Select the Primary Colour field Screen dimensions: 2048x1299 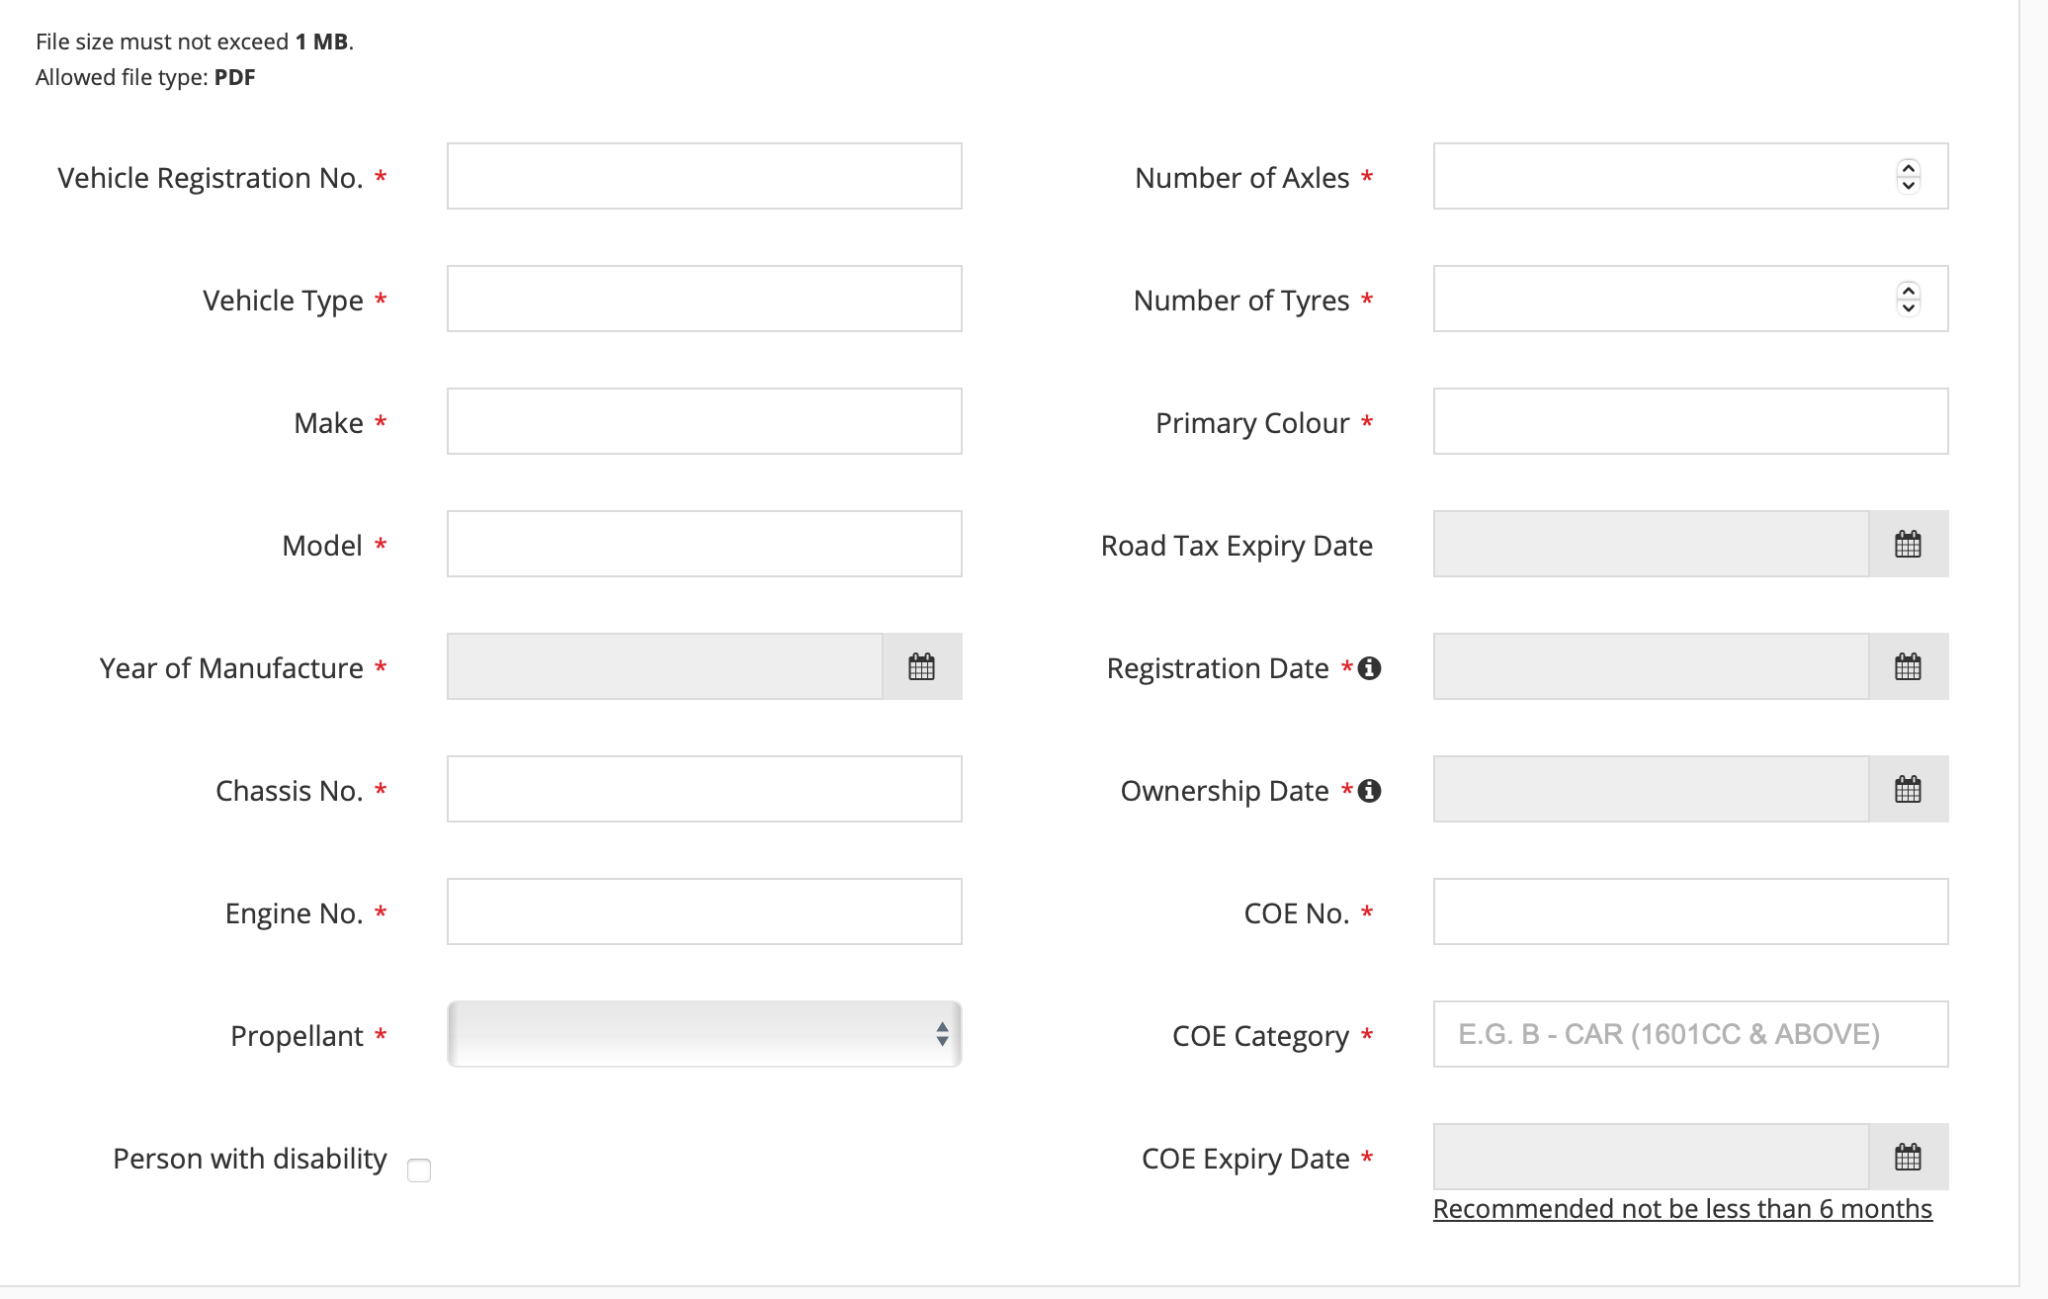tap(1690, 421)
